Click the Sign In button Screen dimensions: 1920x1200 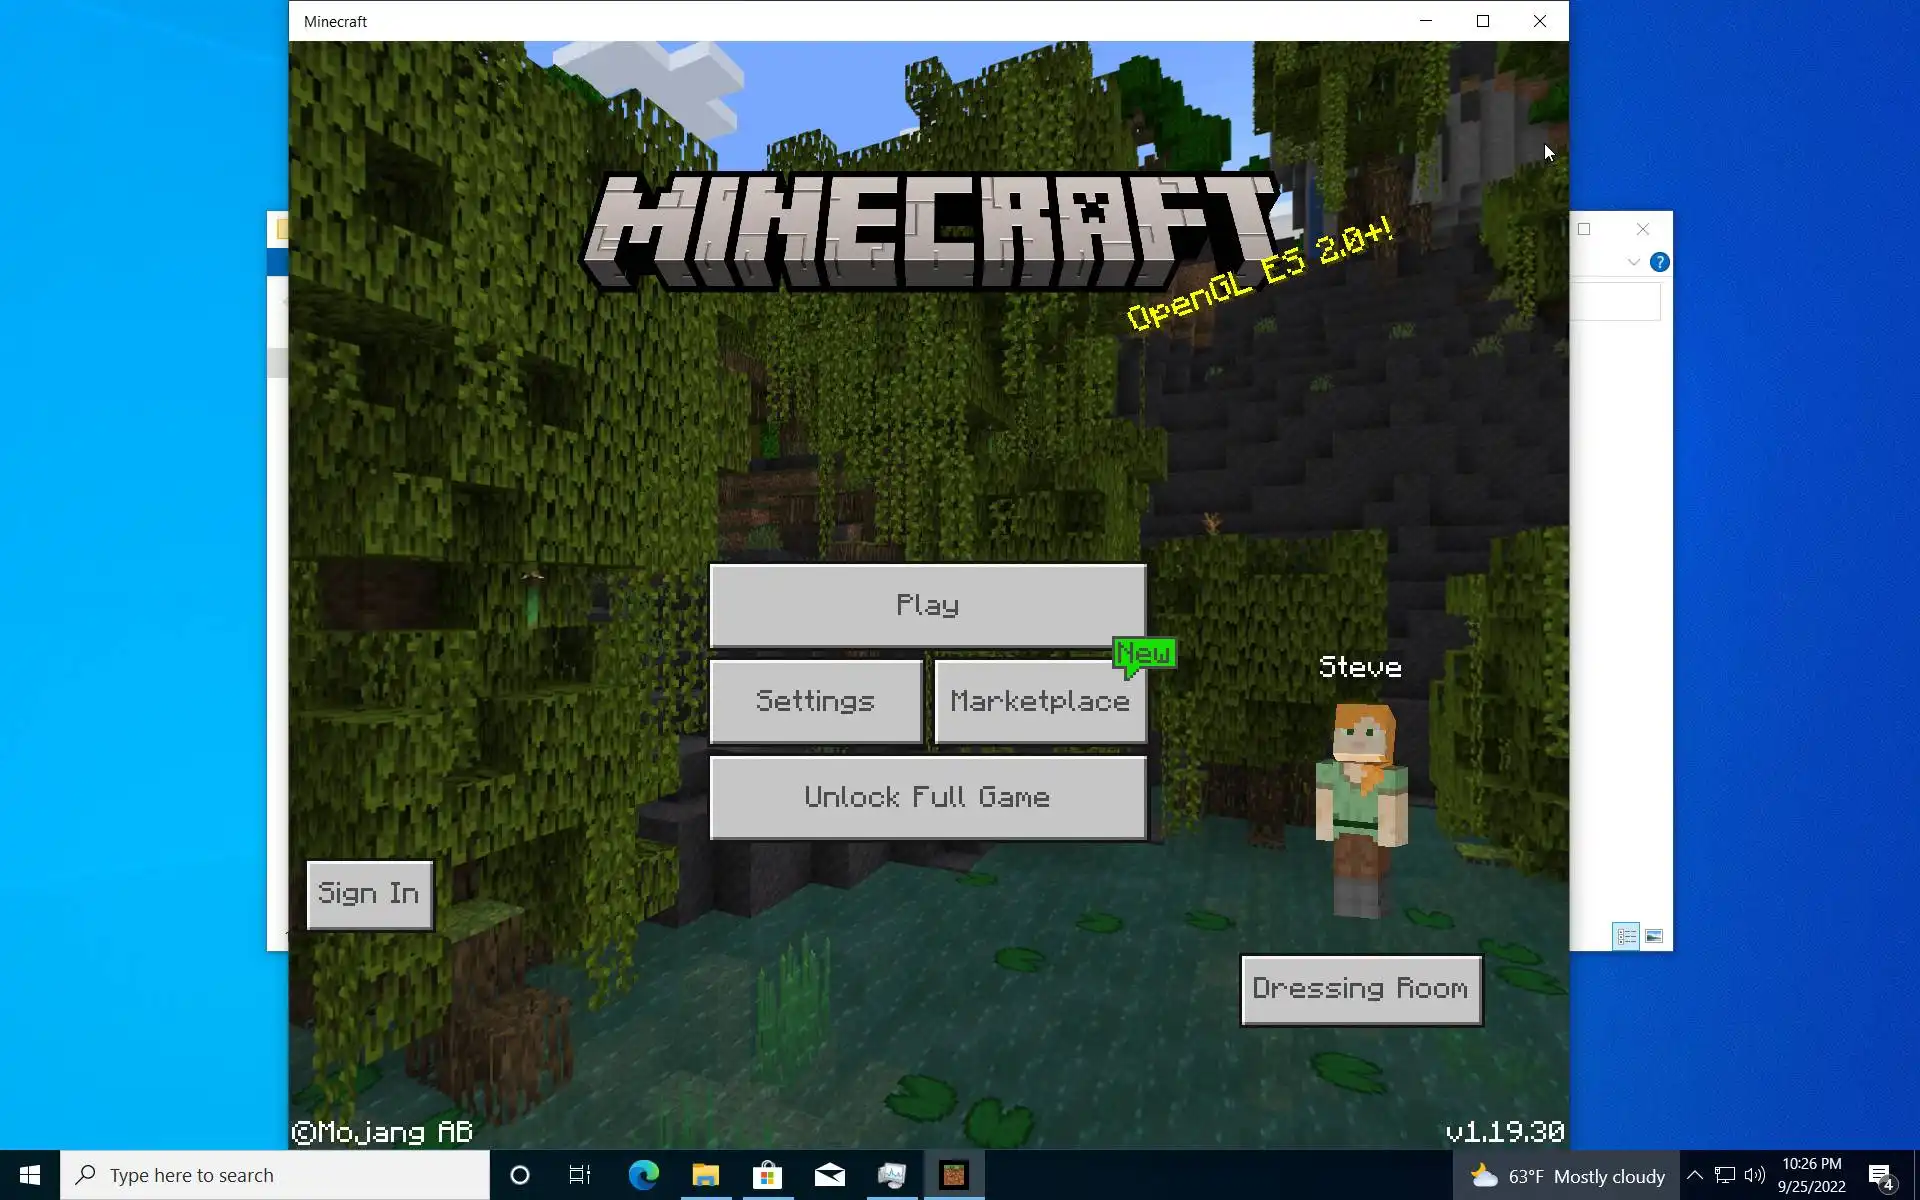(369, 894)
